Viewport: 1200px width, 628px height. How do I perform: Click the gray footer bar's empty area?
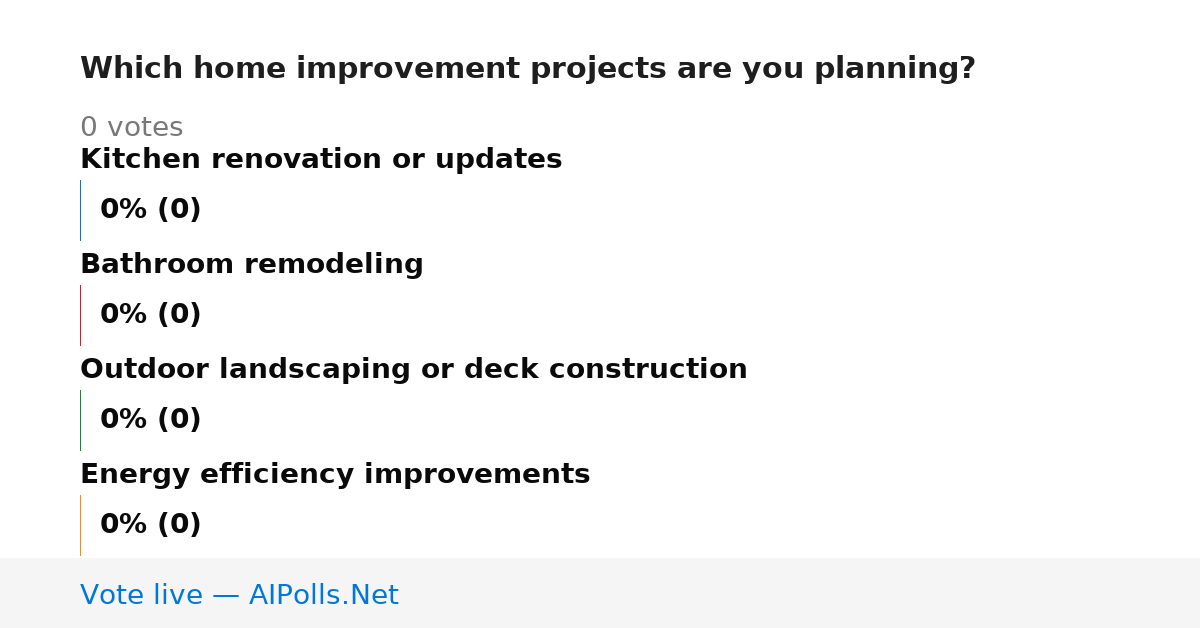click(x=800, y=593)
